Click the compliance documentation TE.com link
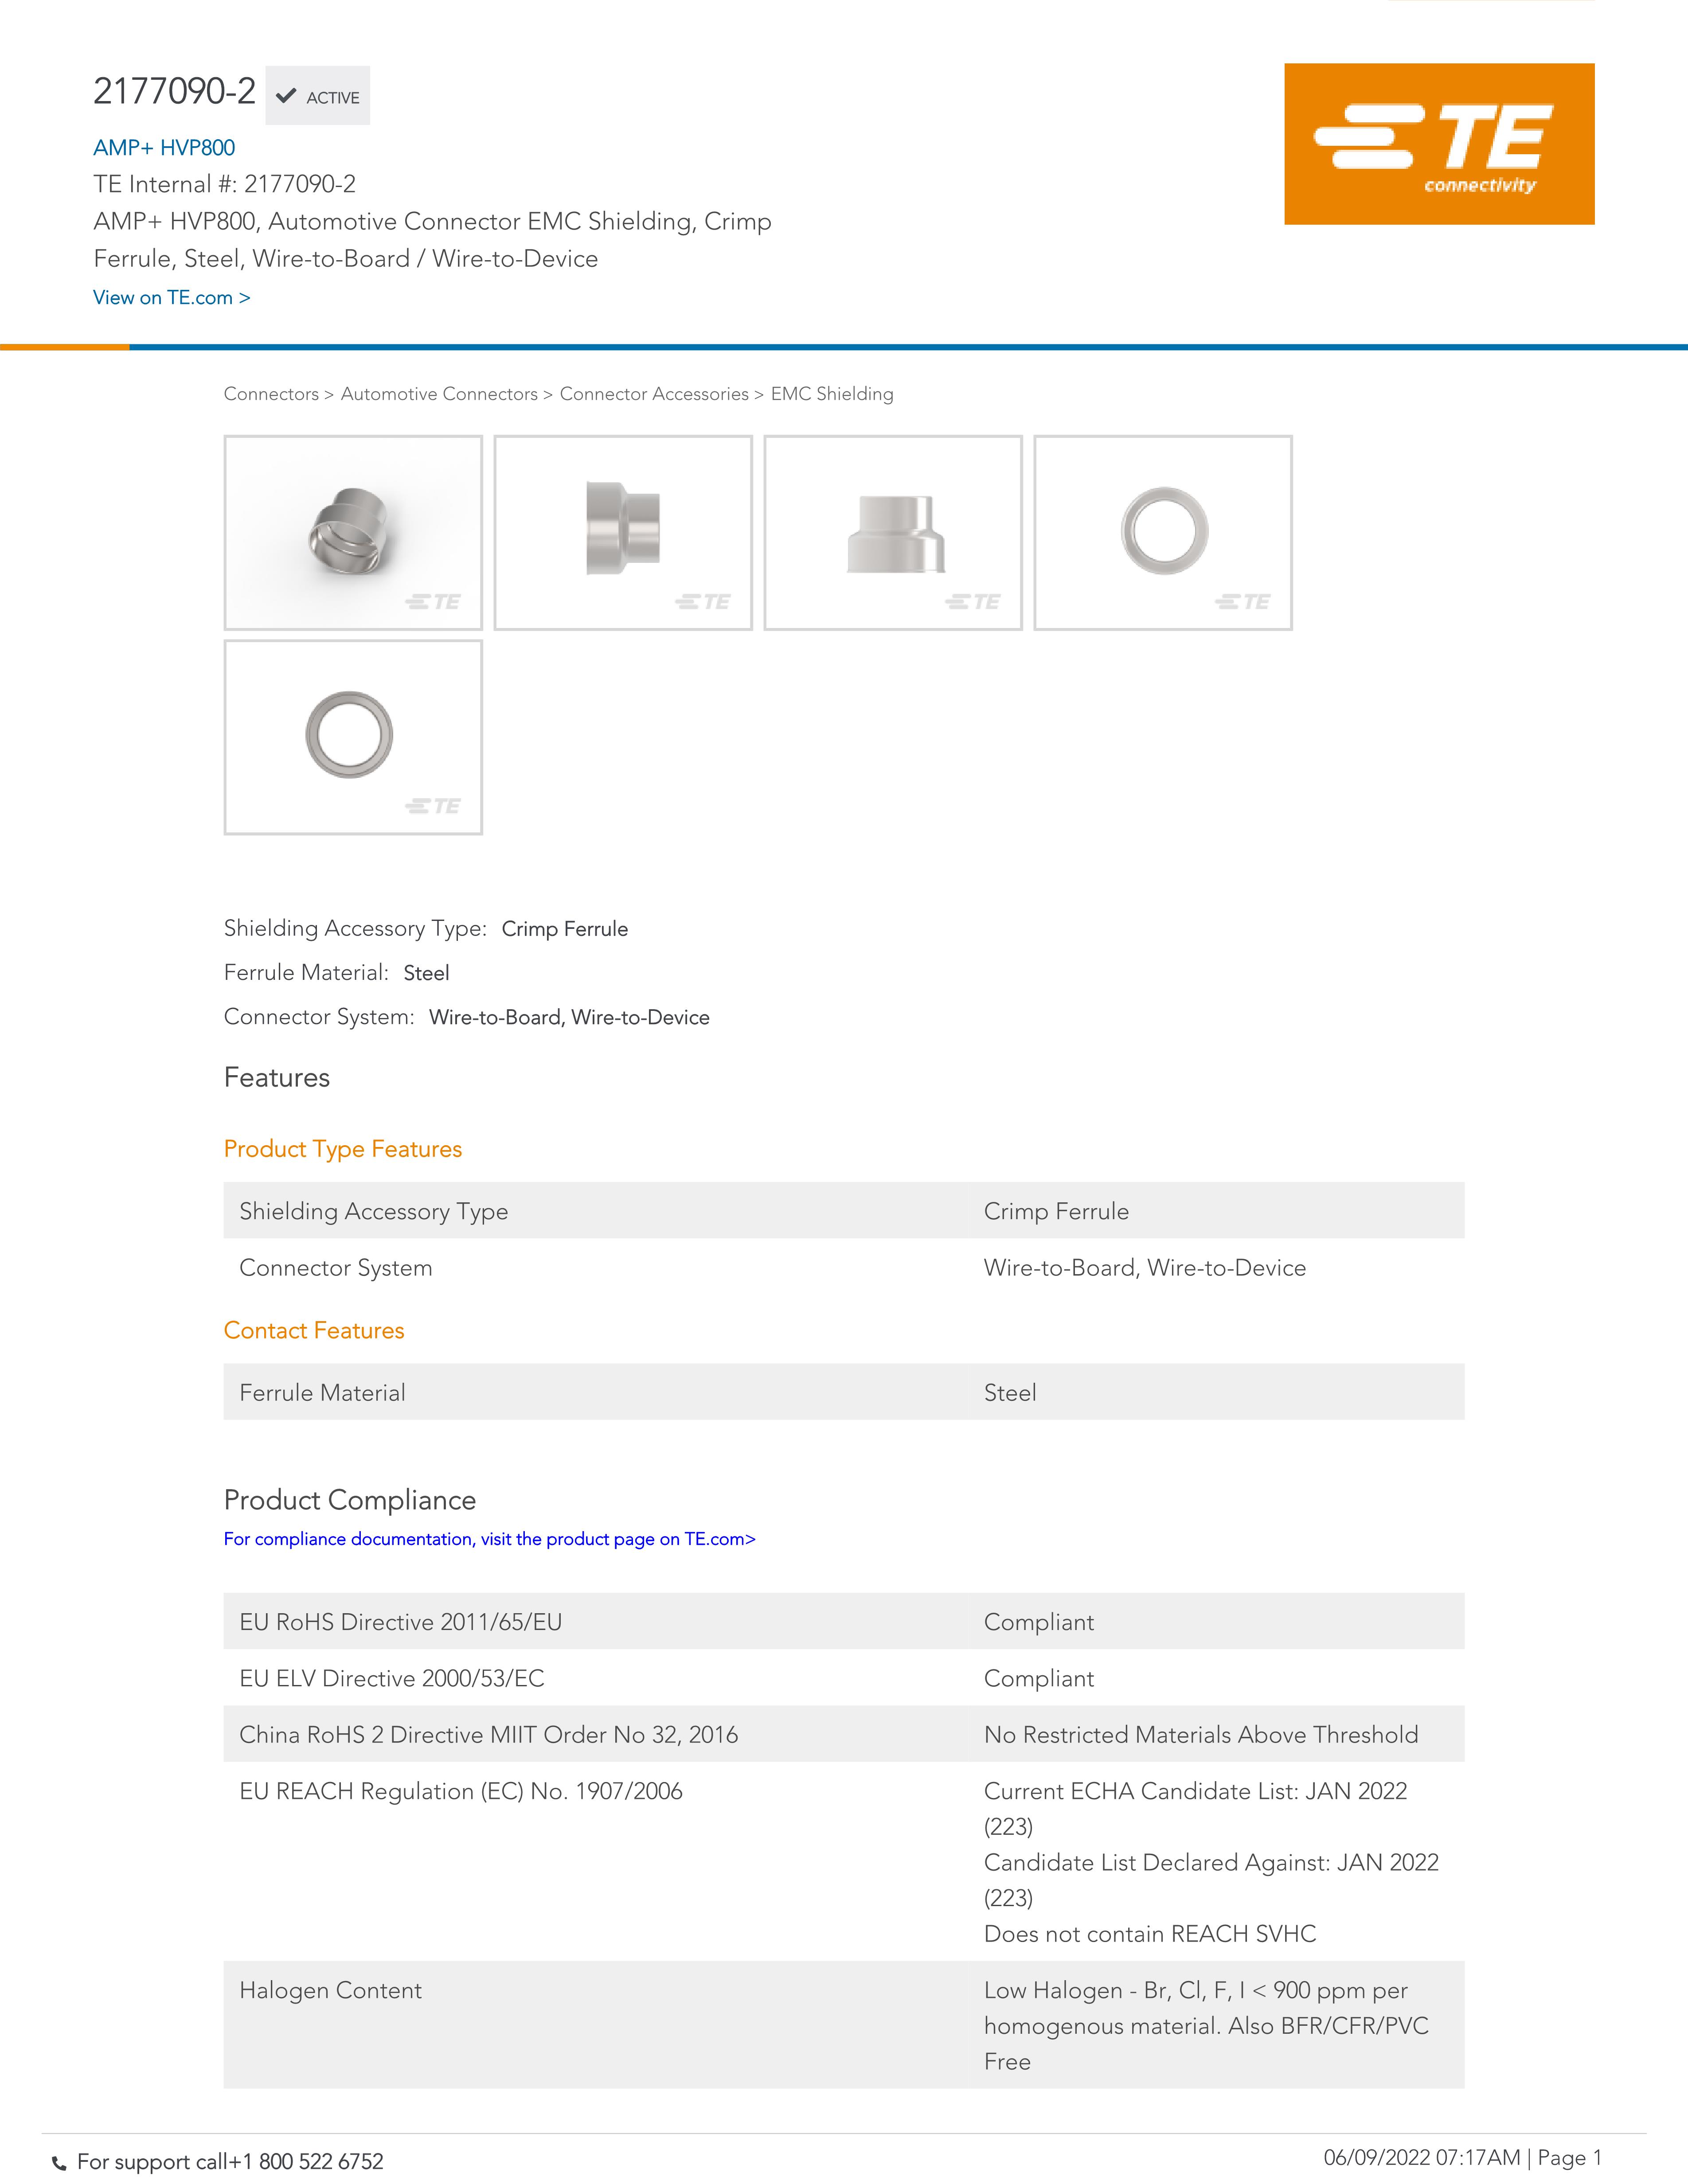This screenshot has height=2184, width=1688. tap(489, 1539)
